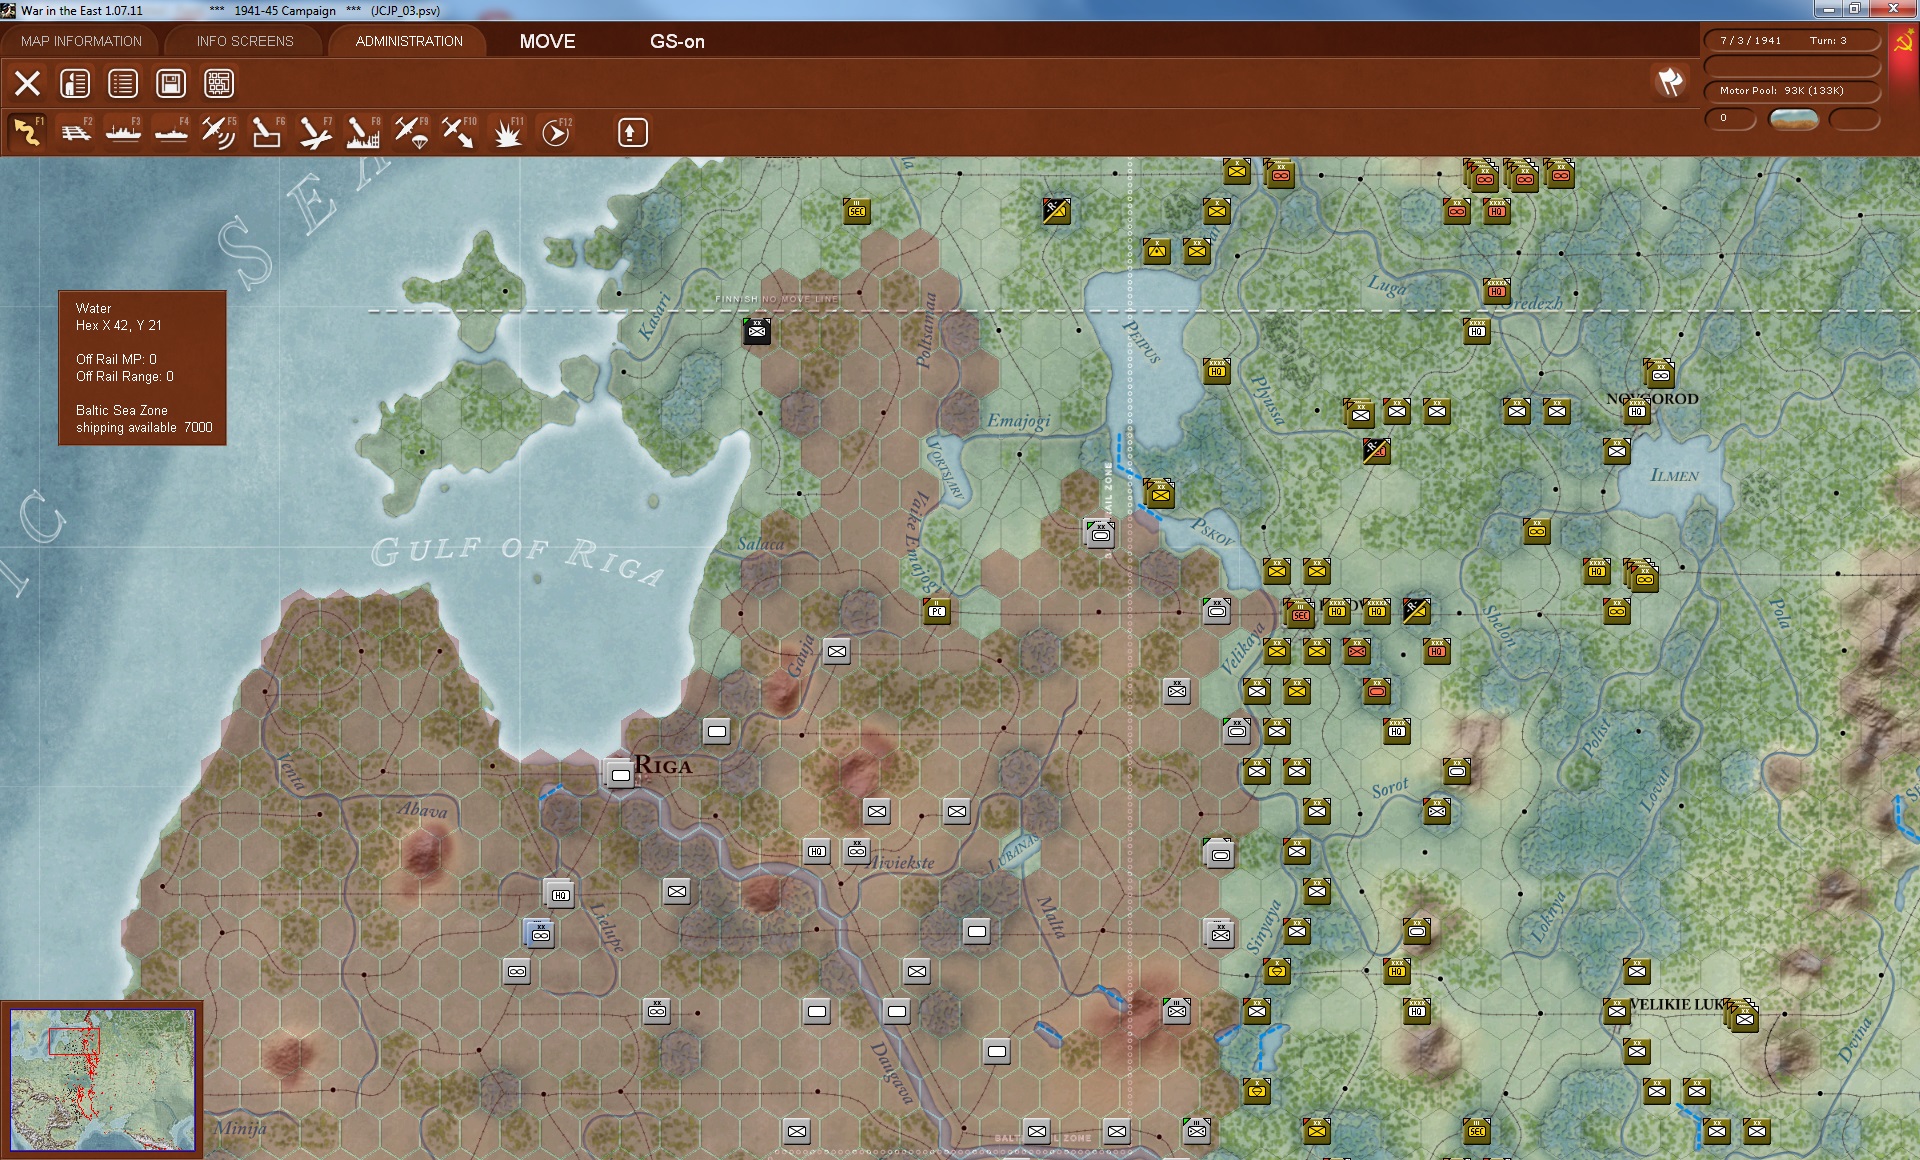Select the F2 Rail mode icon
The height and width of the screenshot is (1160, 1920).
click(x=75, y=132)
